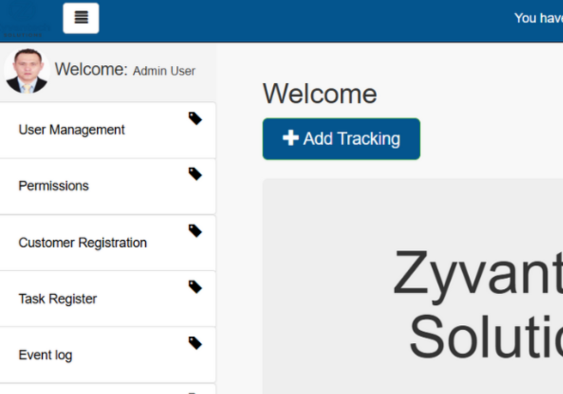Click the Admin User profile photo

[x=27, y=71]
